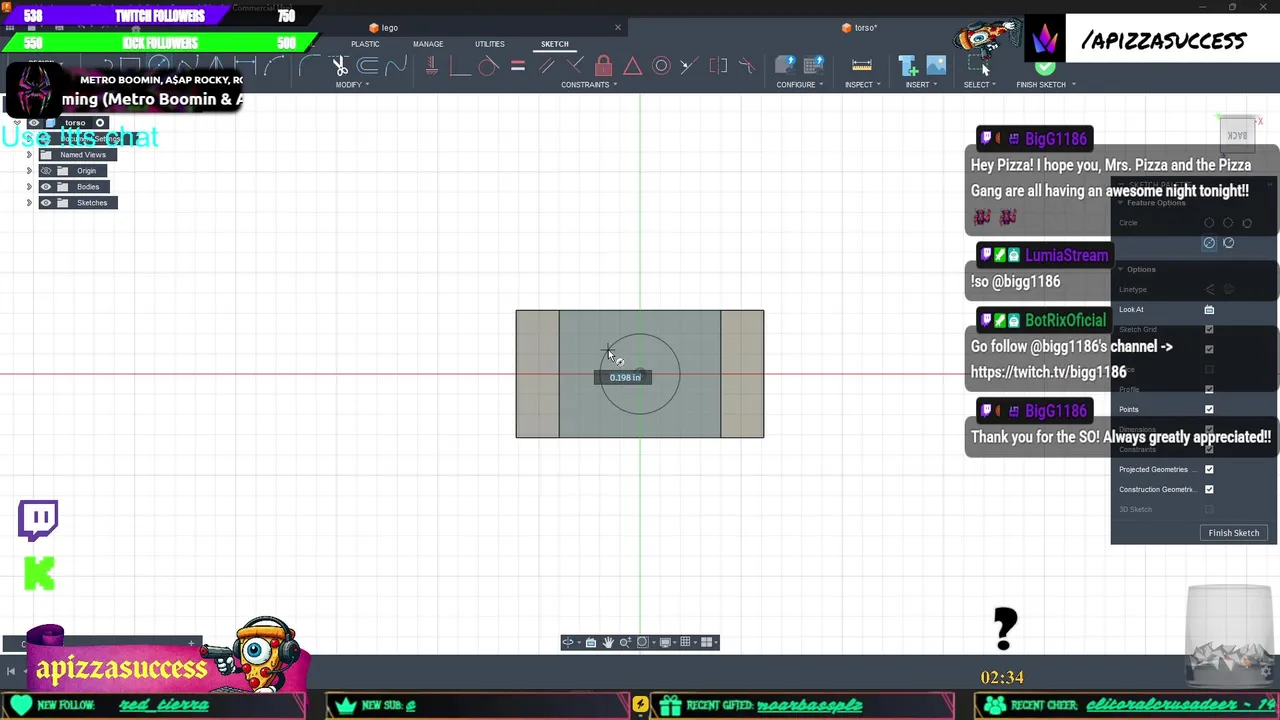Screen dimensions: 1280x720
Task: Choose the selected 2-point circle option
Action: point(1209,243)
